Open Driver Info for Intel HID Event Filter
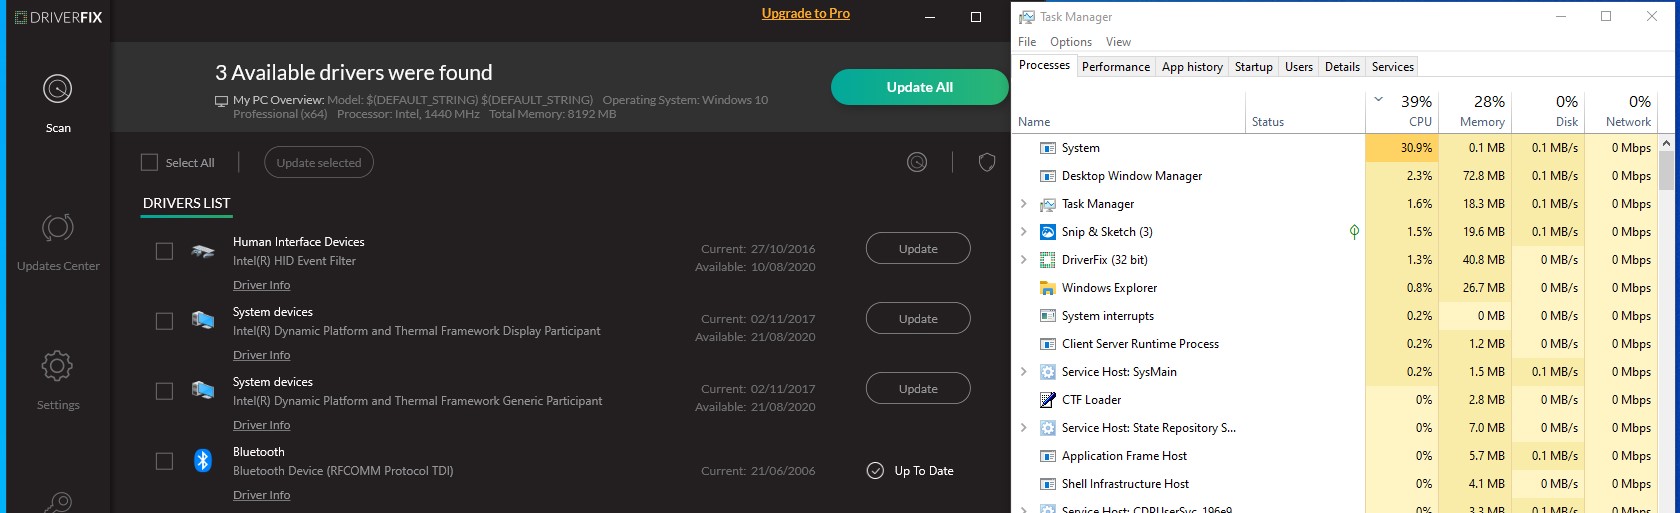This screenshot has width=1680, height=513. tap(262, 285)
